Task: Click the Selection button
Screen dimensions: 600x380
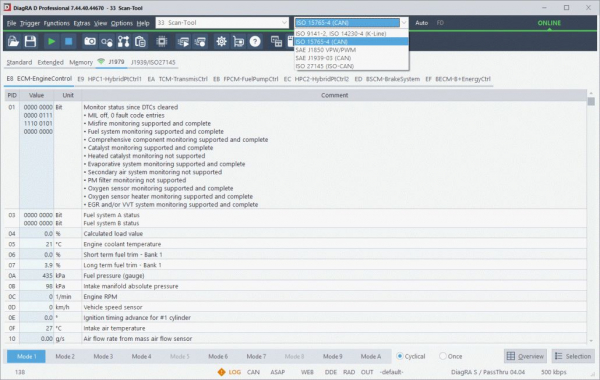Action: (573, 356)
